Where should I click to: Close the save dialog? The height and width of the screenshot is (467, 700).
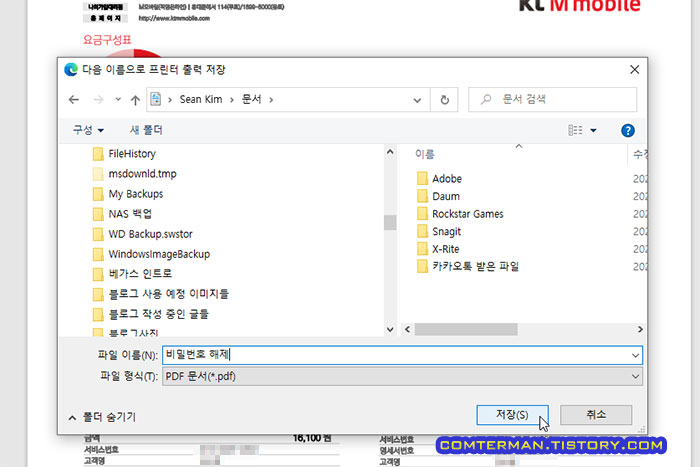click(x=634, y=70)
